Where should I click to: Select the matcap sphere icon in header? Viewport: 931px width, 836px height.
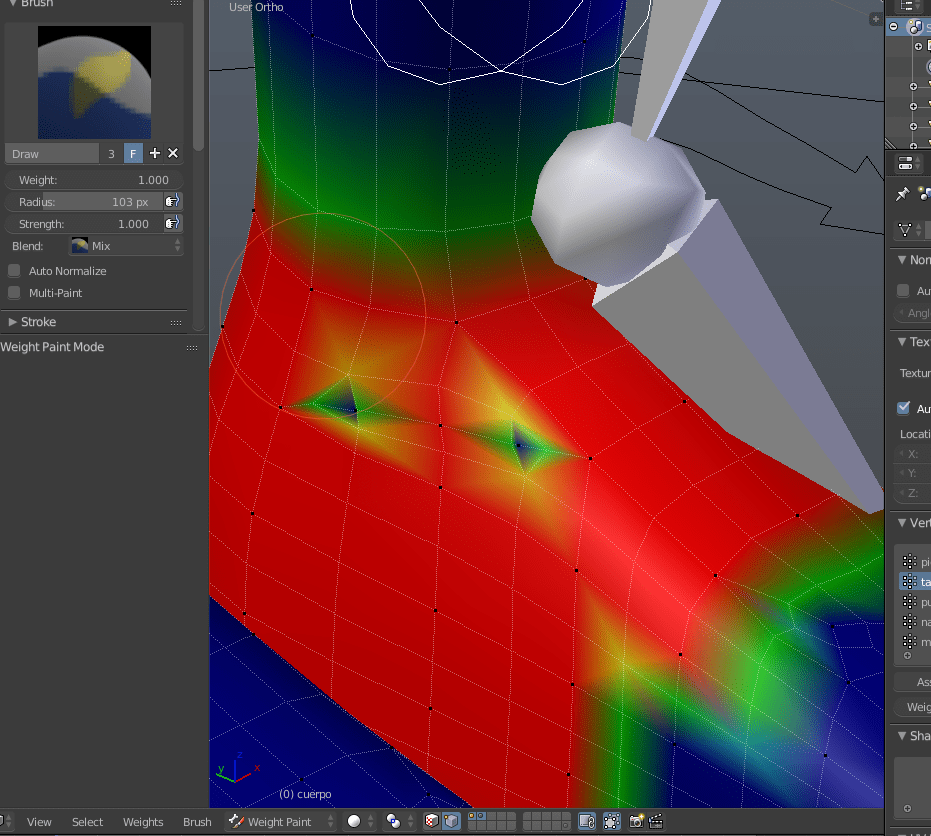pos(355,821)
